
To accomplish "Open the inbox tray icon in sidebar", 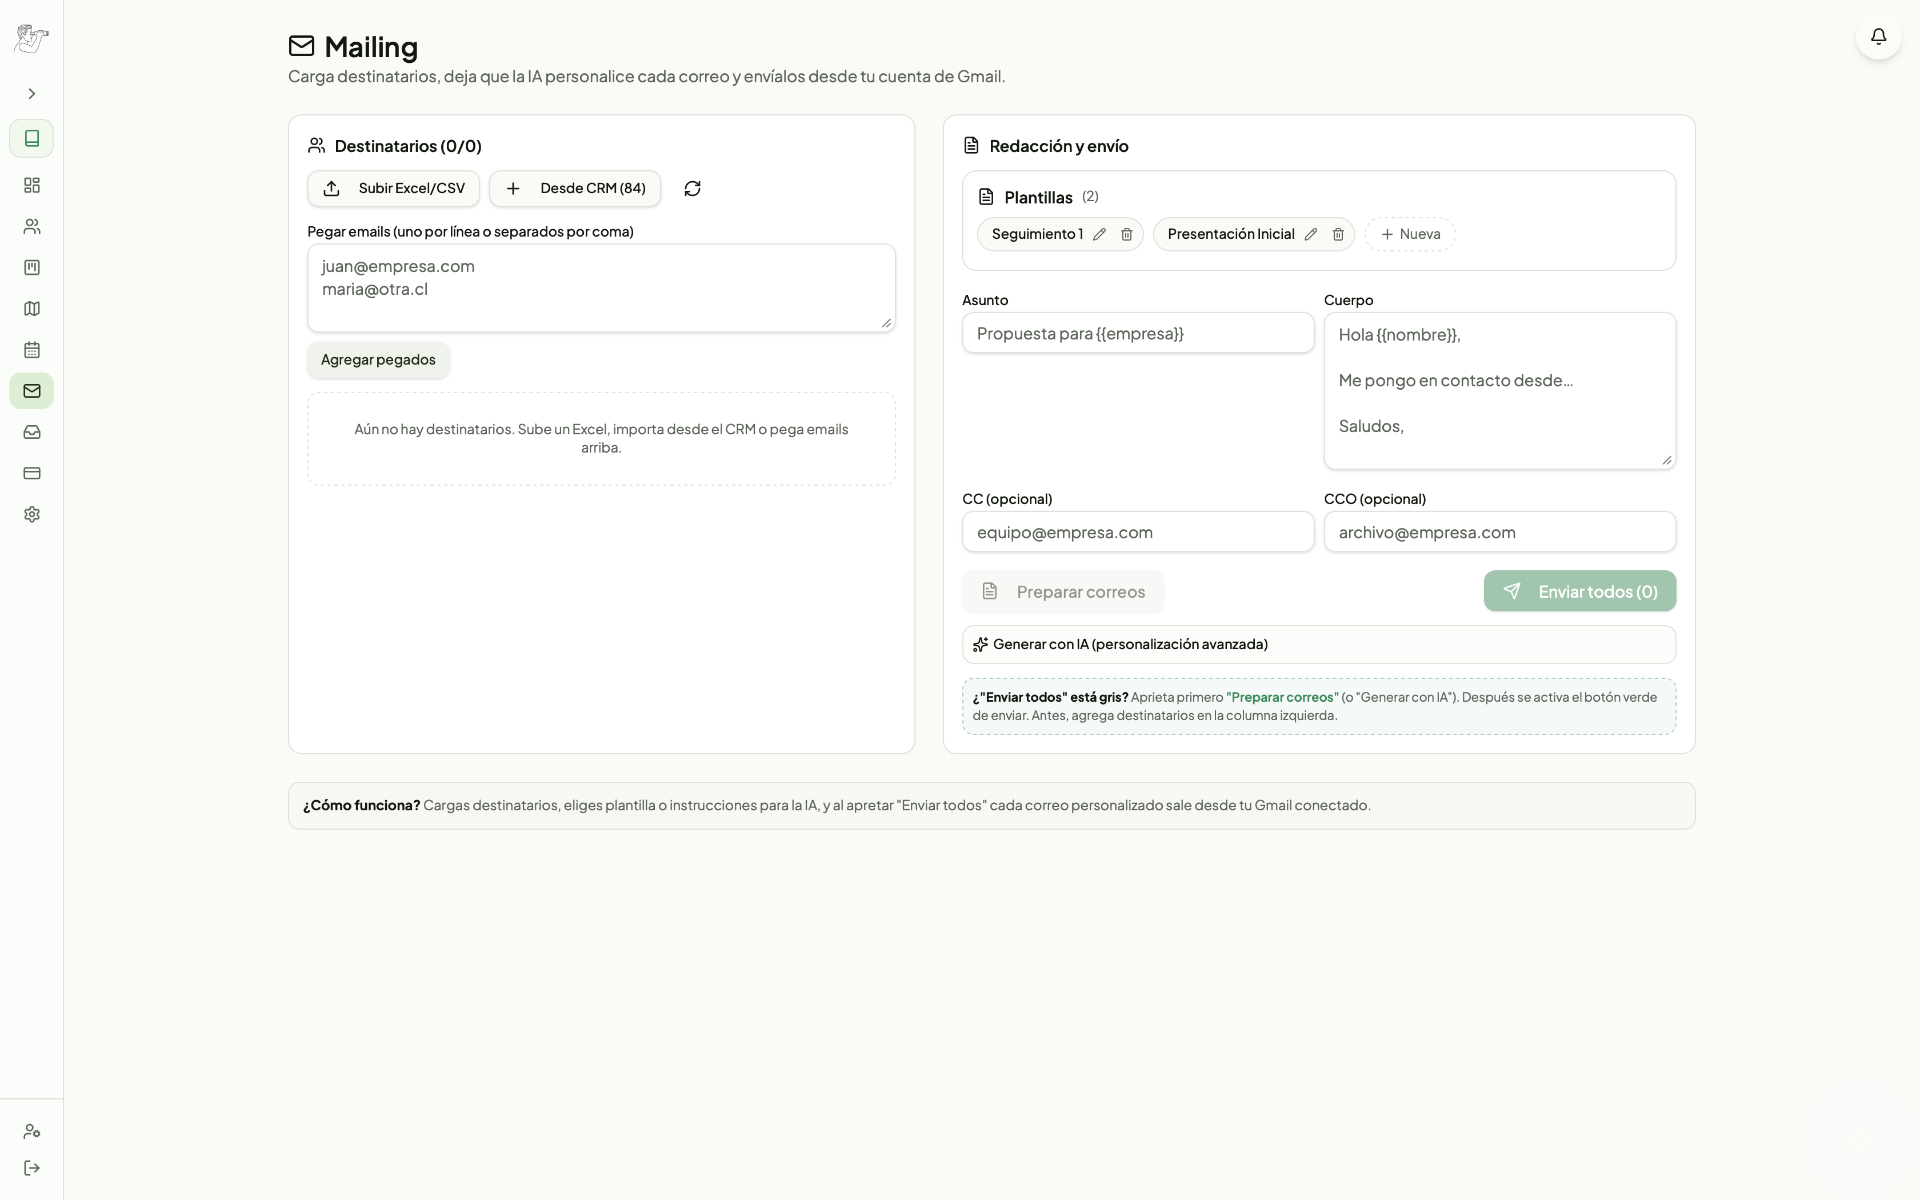I will (x=32, y=432).
